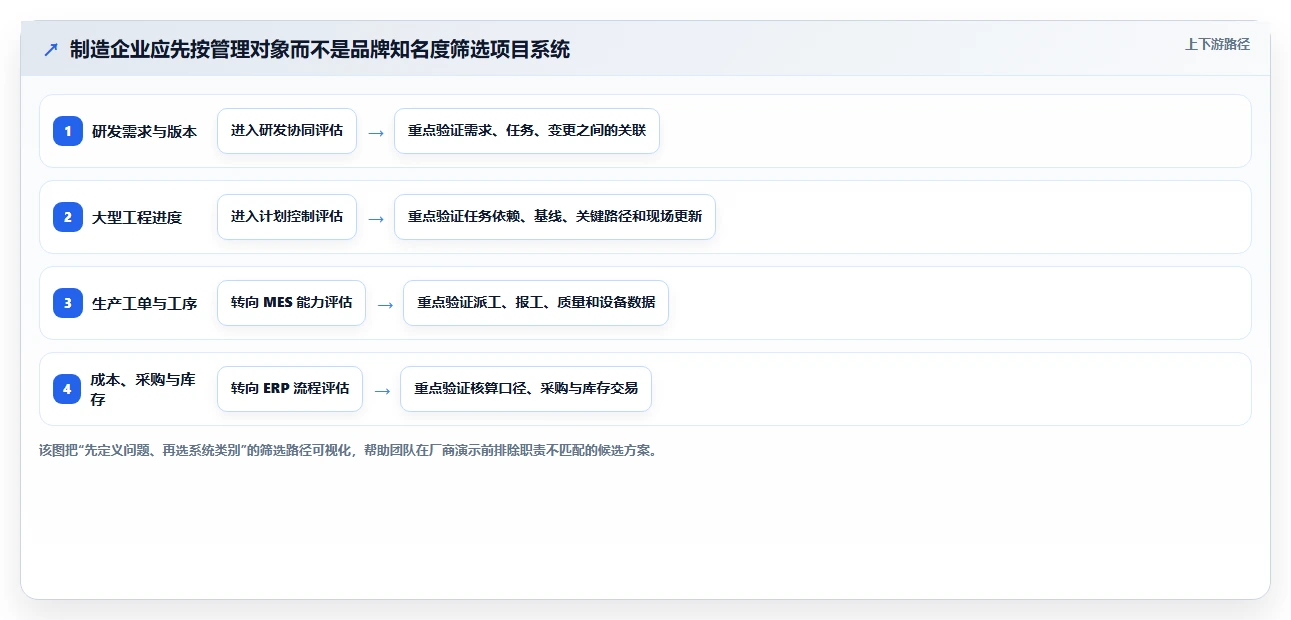The height and width of the screenshot is (620, 1291).
Task: Click the arrow after 进入研发协同评估
Action: pyautogui.click(x=376, y=132)
